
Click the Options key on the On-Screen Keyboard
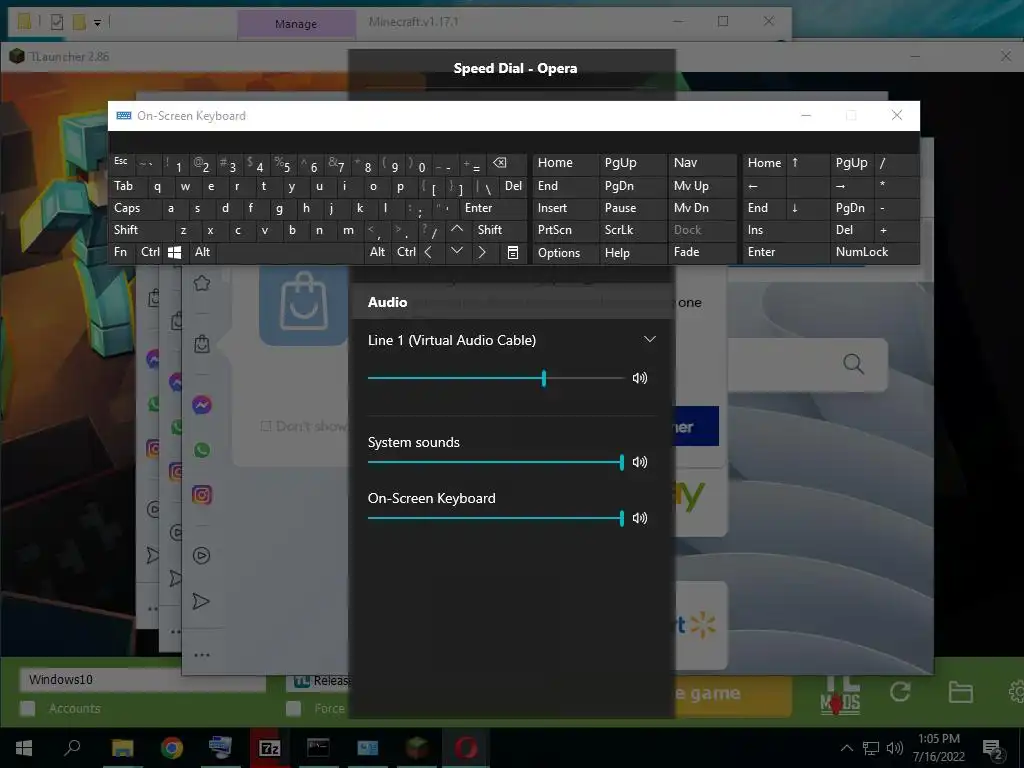click(559, 253)
